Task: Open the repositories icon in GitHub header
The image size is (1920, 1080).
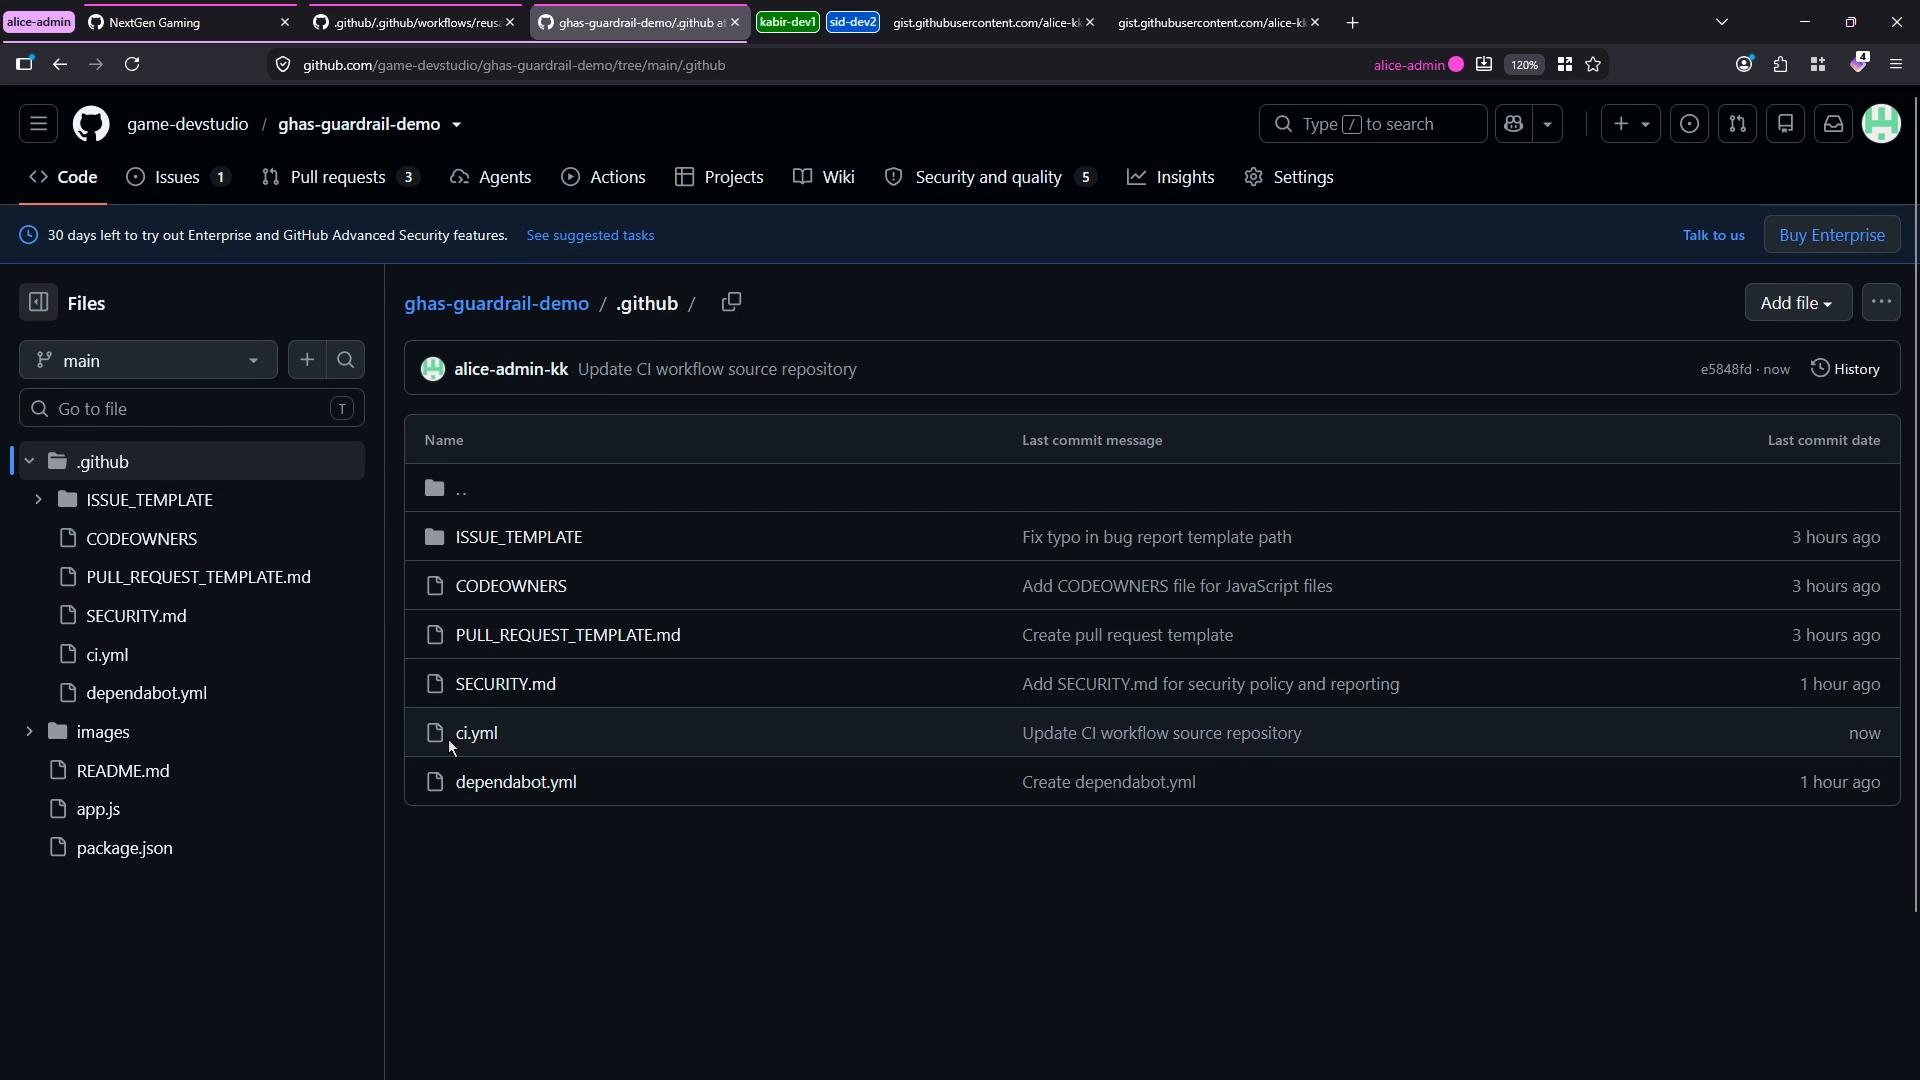Action: (x=1785, y=124)
